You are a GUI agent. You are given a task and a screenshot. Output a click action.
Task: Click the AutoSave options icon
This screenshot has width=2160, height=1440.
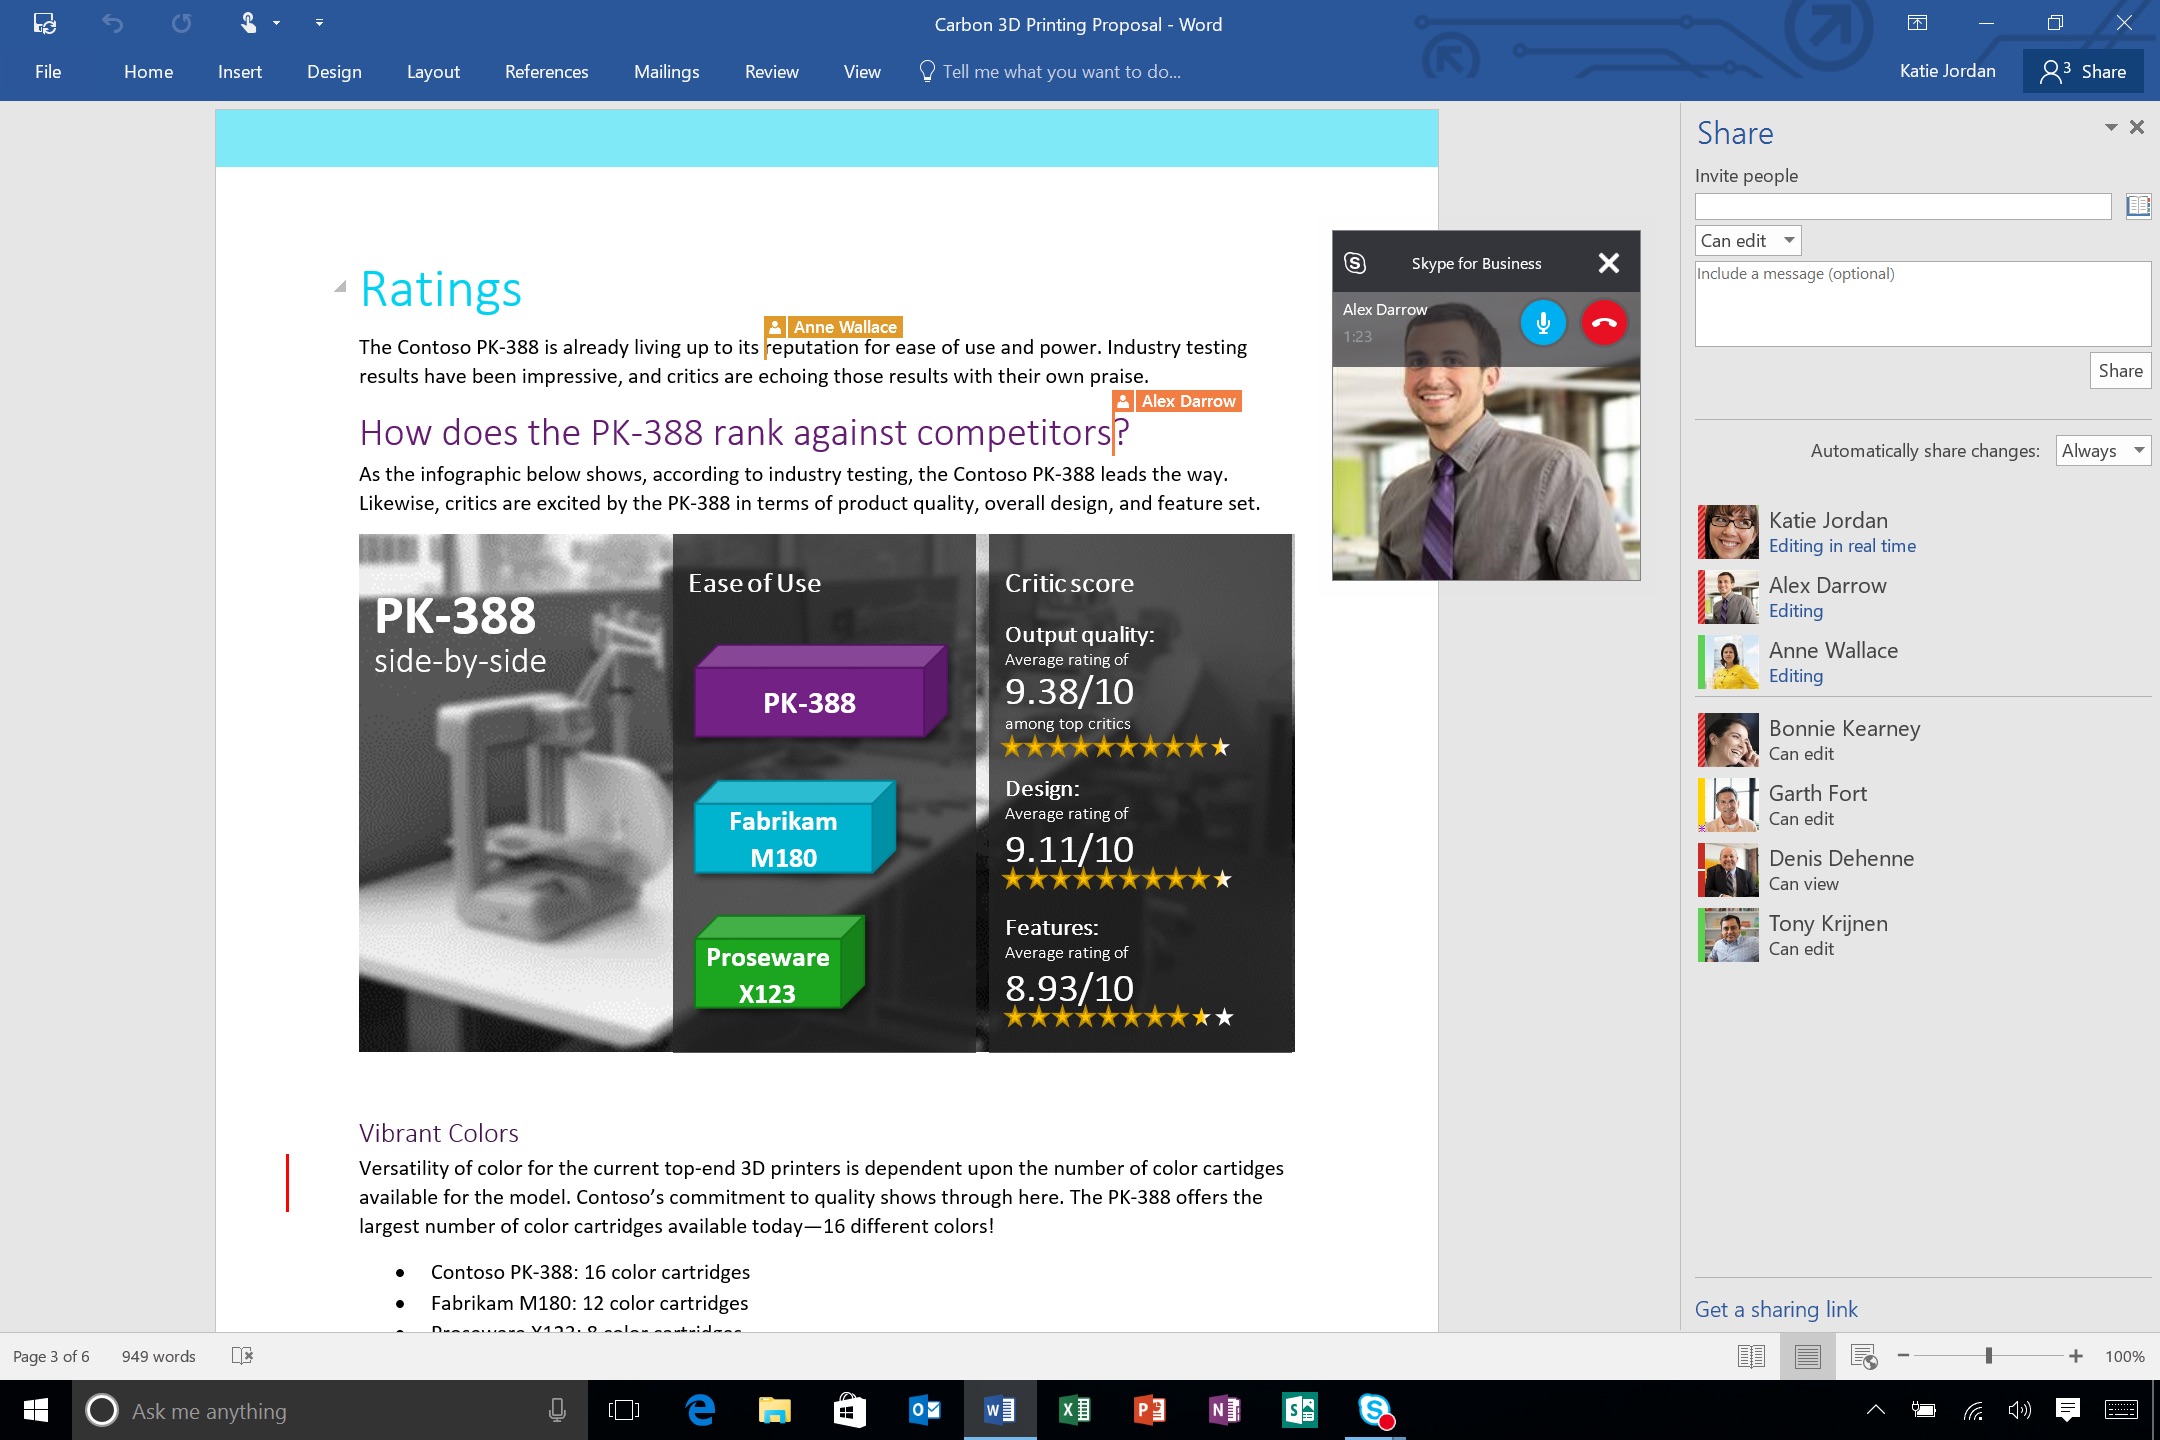(x=43, y=24)
